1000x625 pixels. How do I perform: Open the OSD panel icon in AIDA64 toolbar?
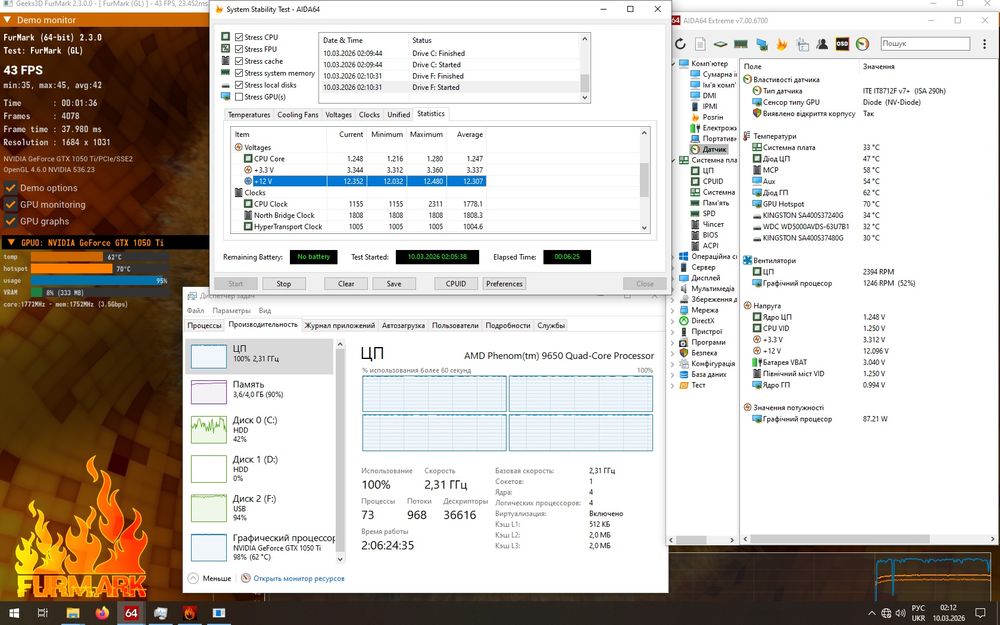[842, 44]
